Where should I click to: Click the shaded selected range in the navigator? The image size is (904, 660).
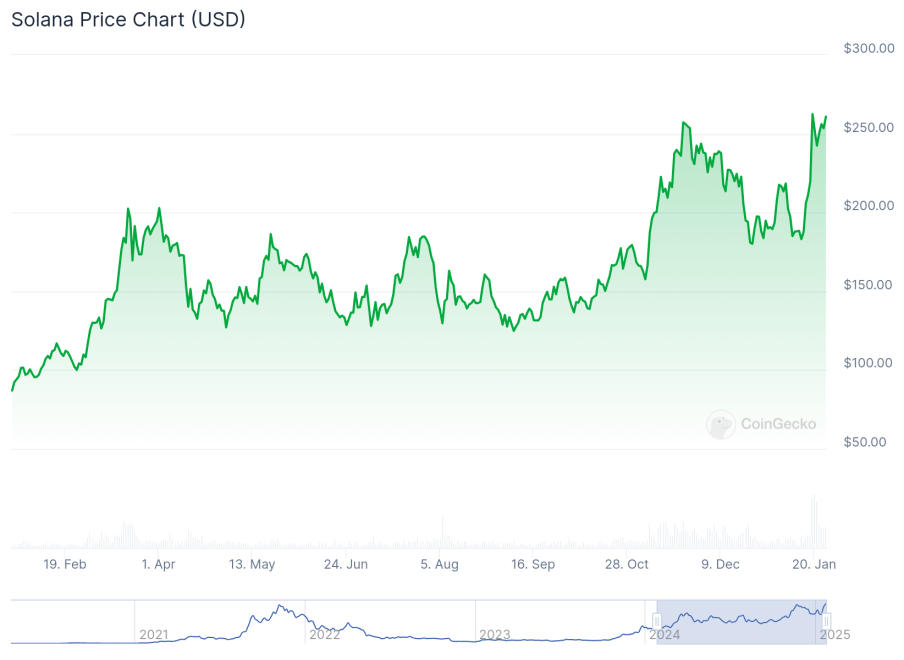(x=742, y=621)
